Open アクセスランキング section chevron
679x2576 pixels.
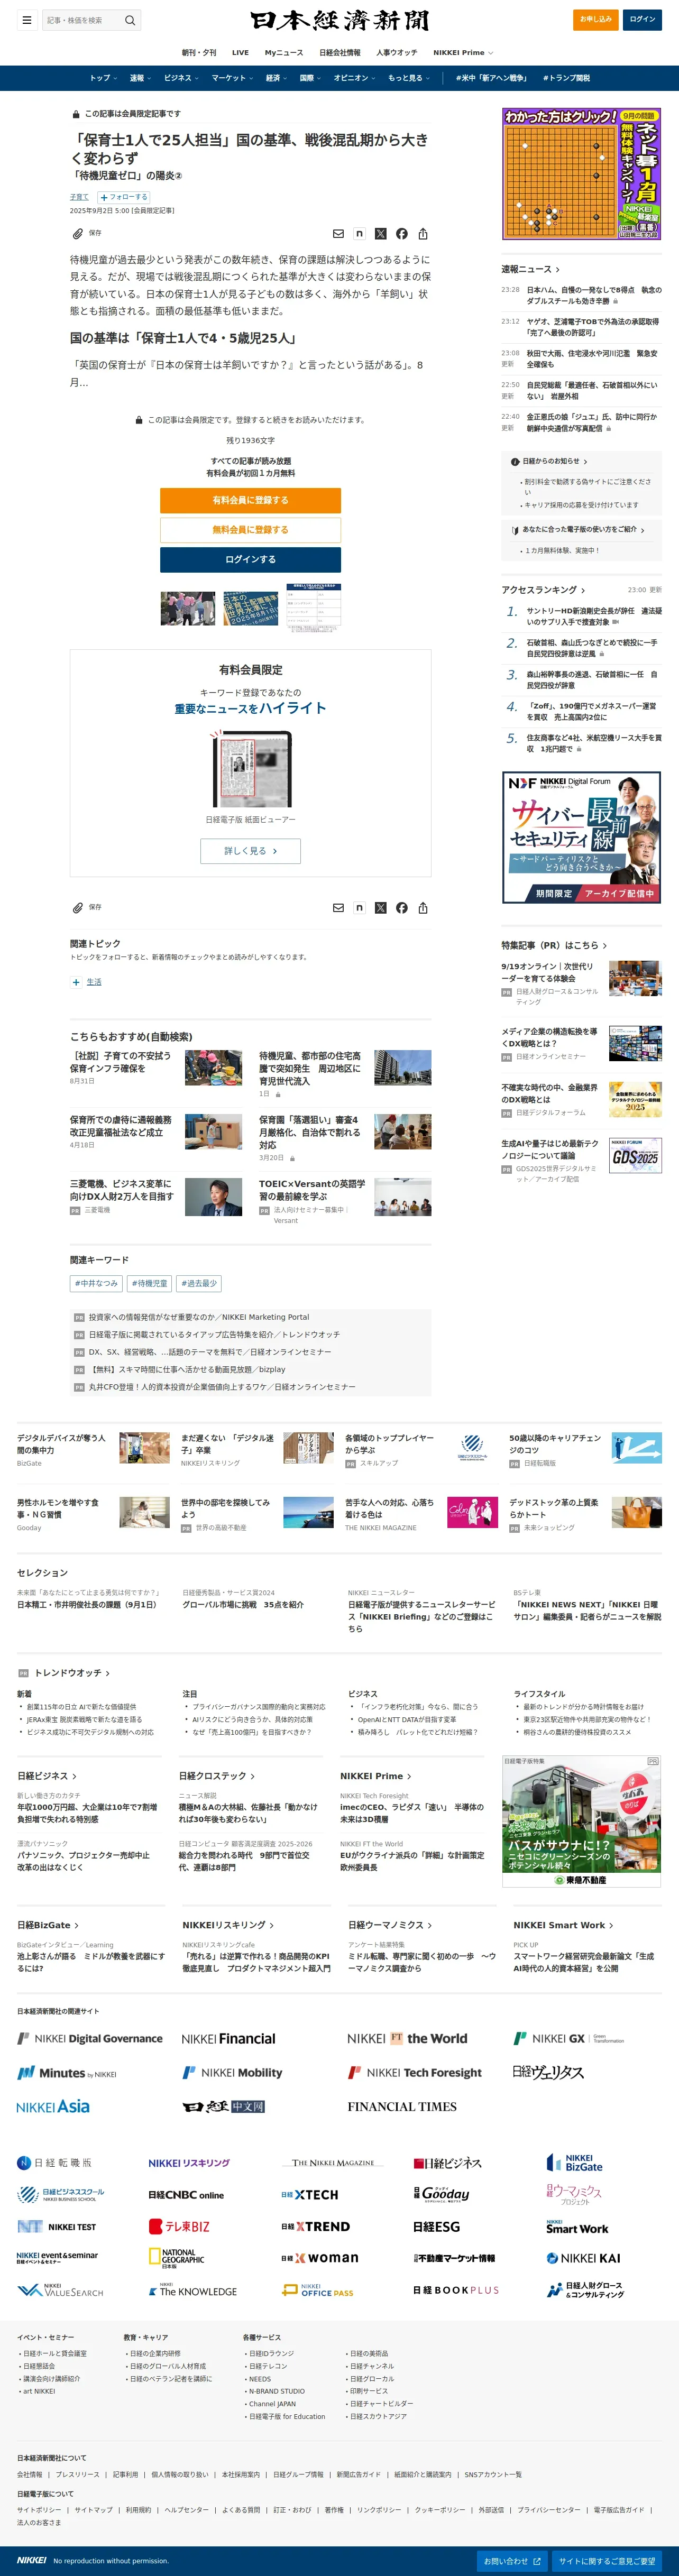click(583, 590)
